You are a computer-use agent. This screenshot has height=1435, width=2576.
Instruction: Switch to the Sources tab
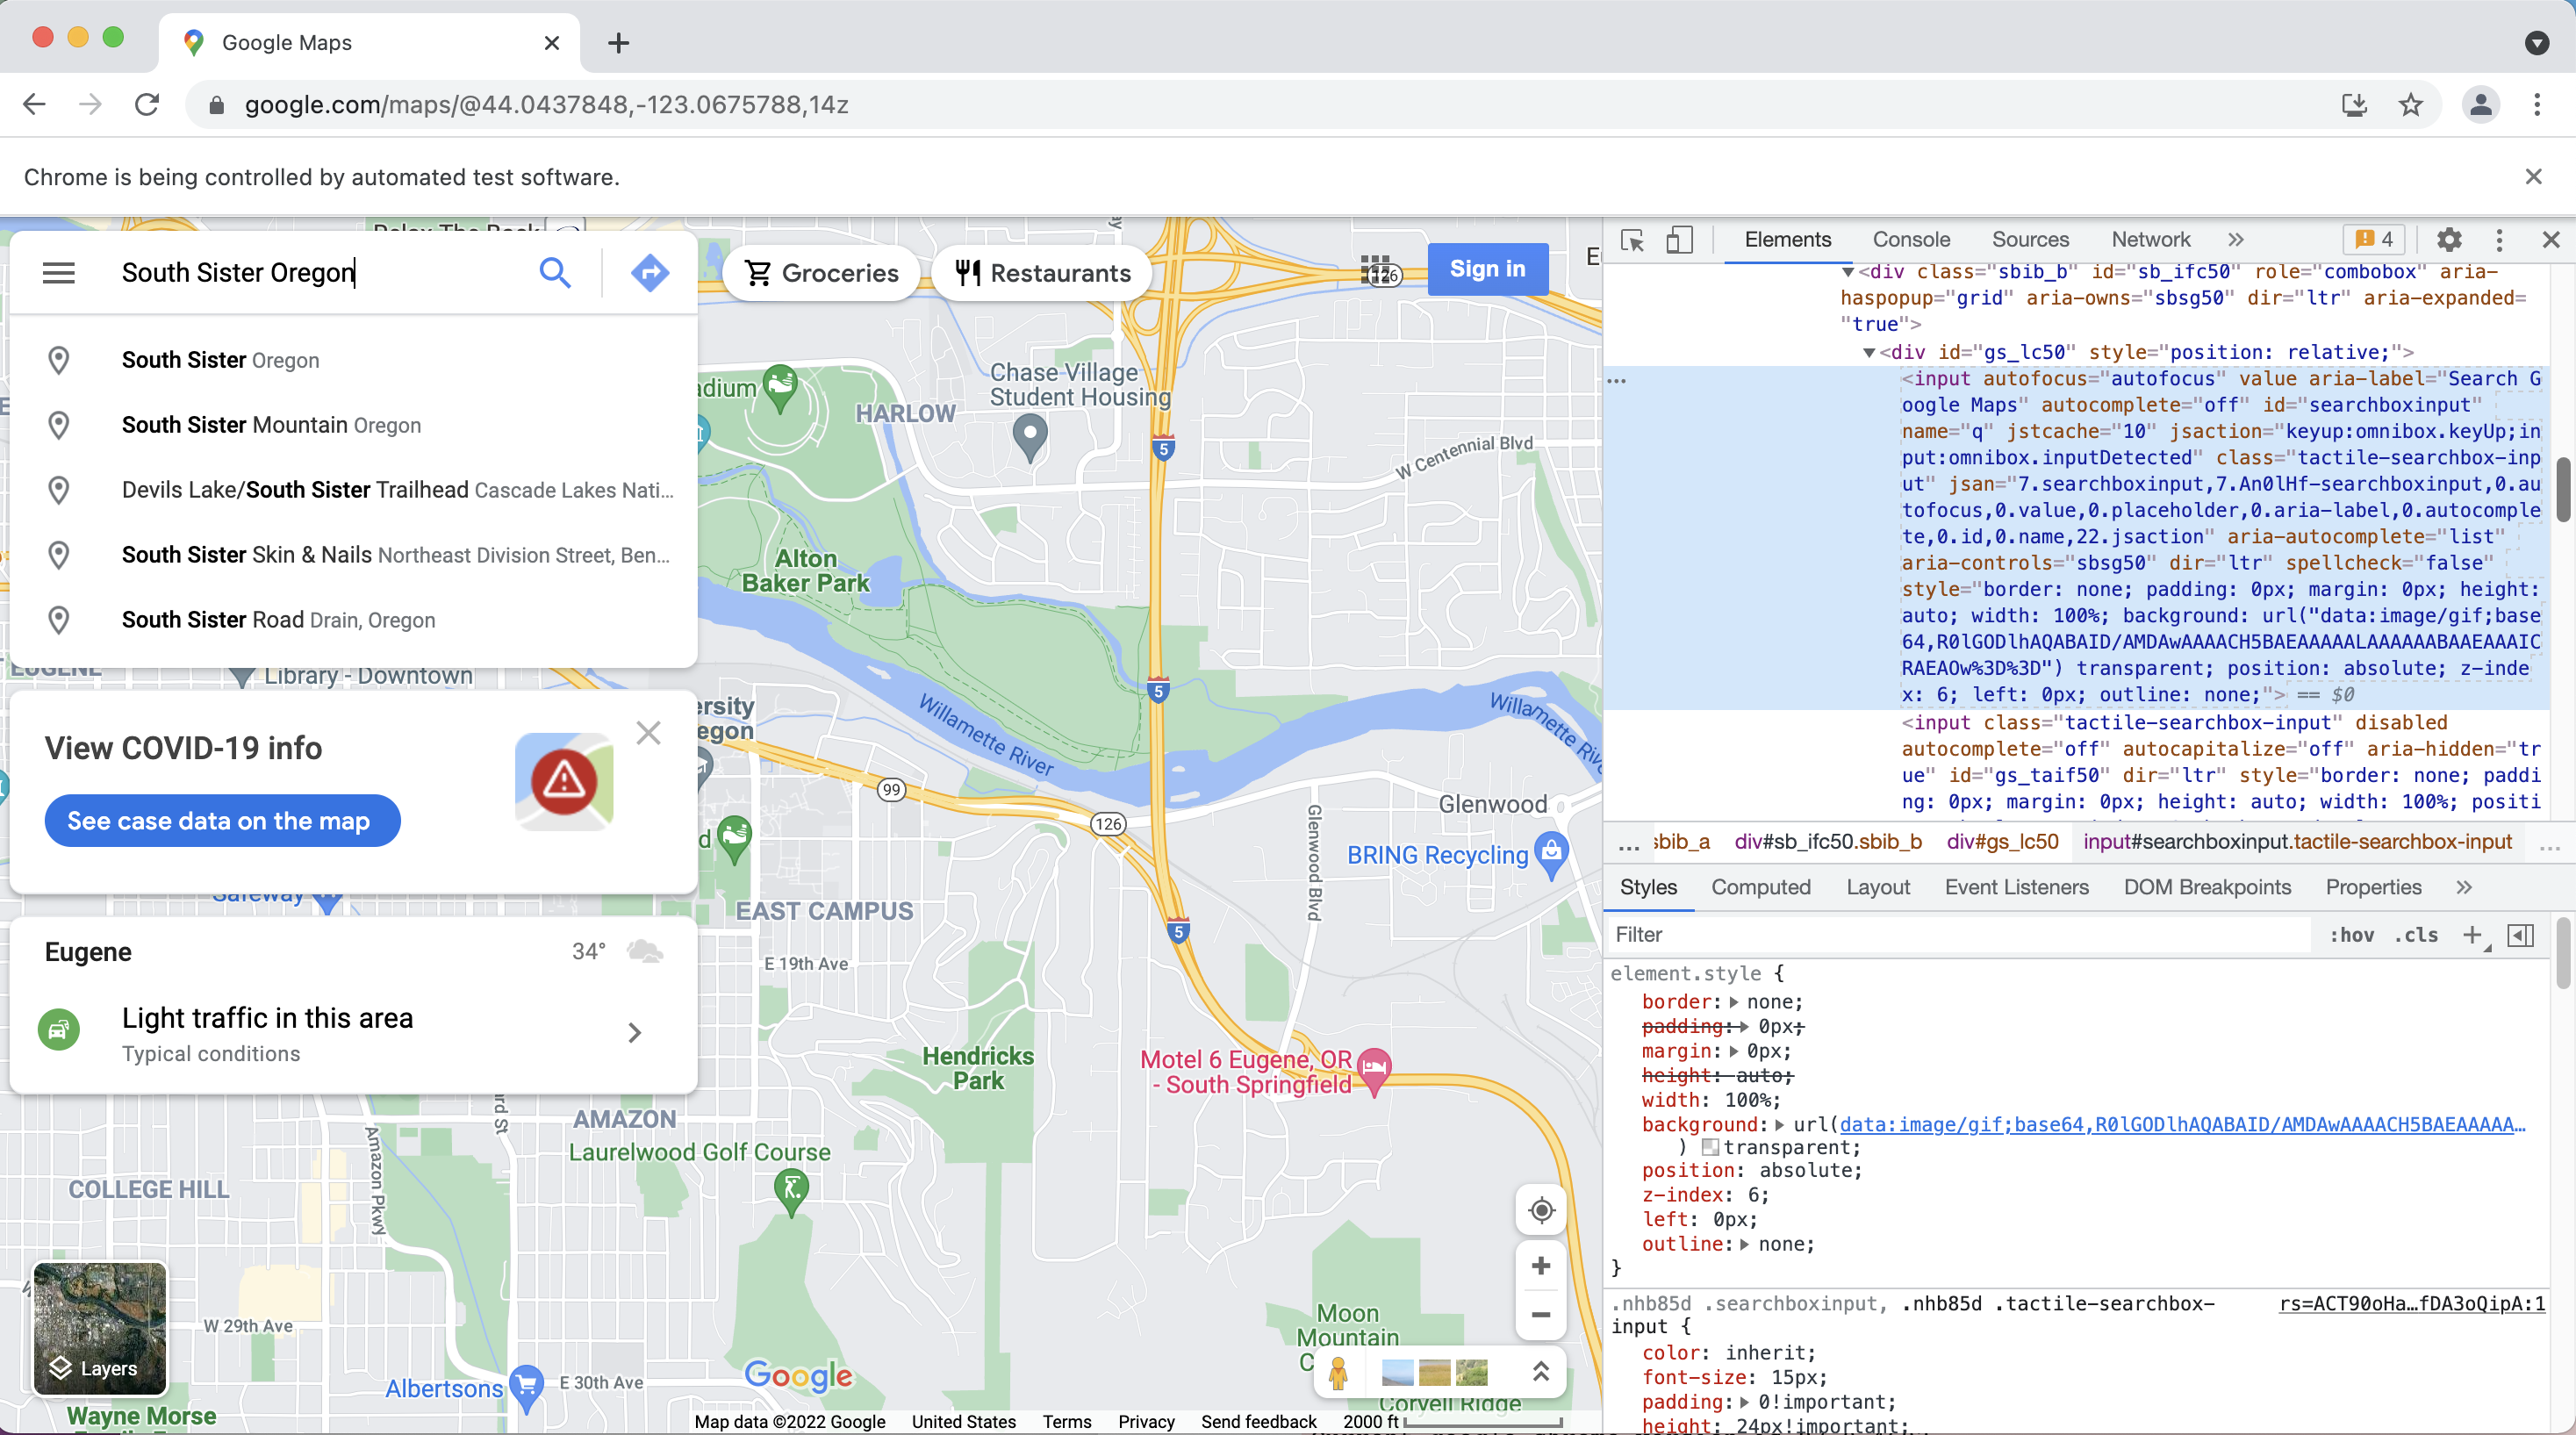click(2030, 240)
